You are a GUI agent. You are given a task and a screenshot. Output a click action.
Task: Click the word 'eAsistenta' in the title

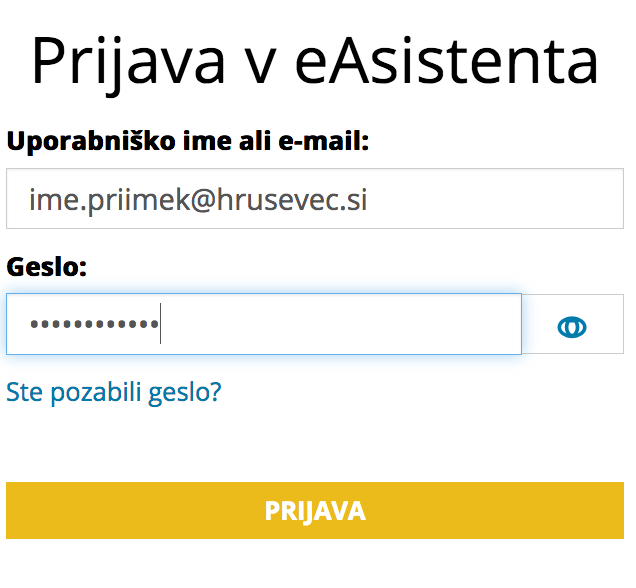(446, 62)
